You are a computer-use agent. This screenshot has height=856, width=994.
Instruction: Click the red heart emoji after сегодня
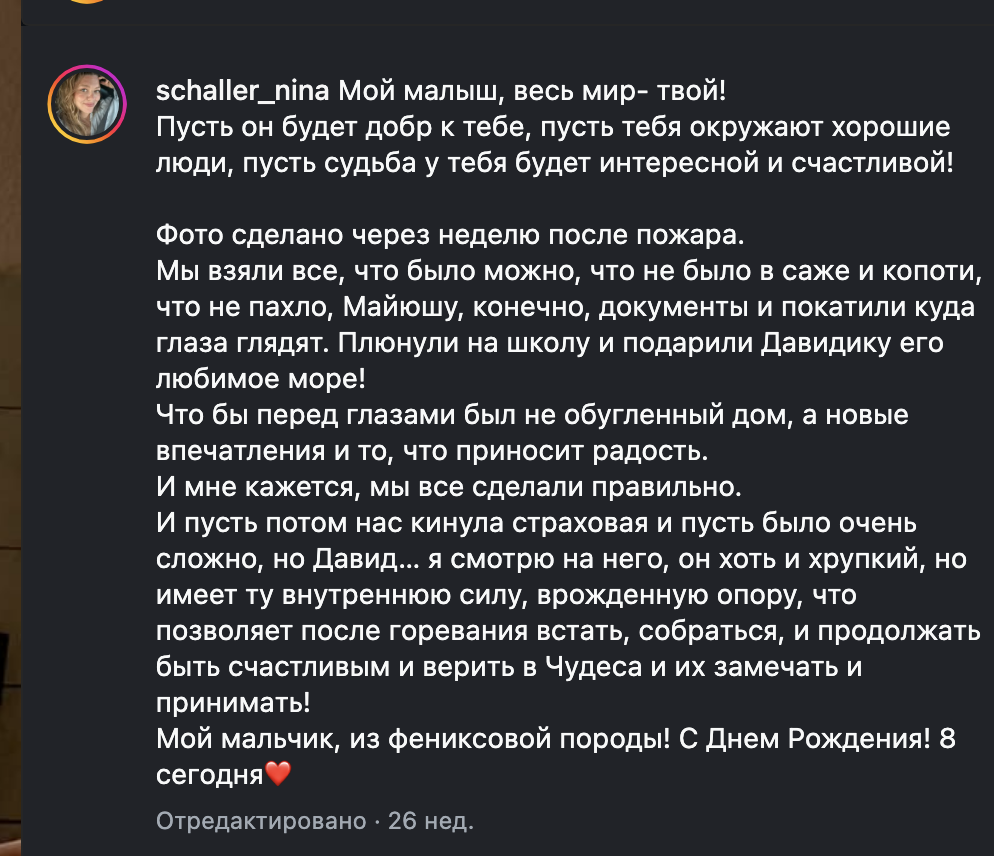(278, 774)
